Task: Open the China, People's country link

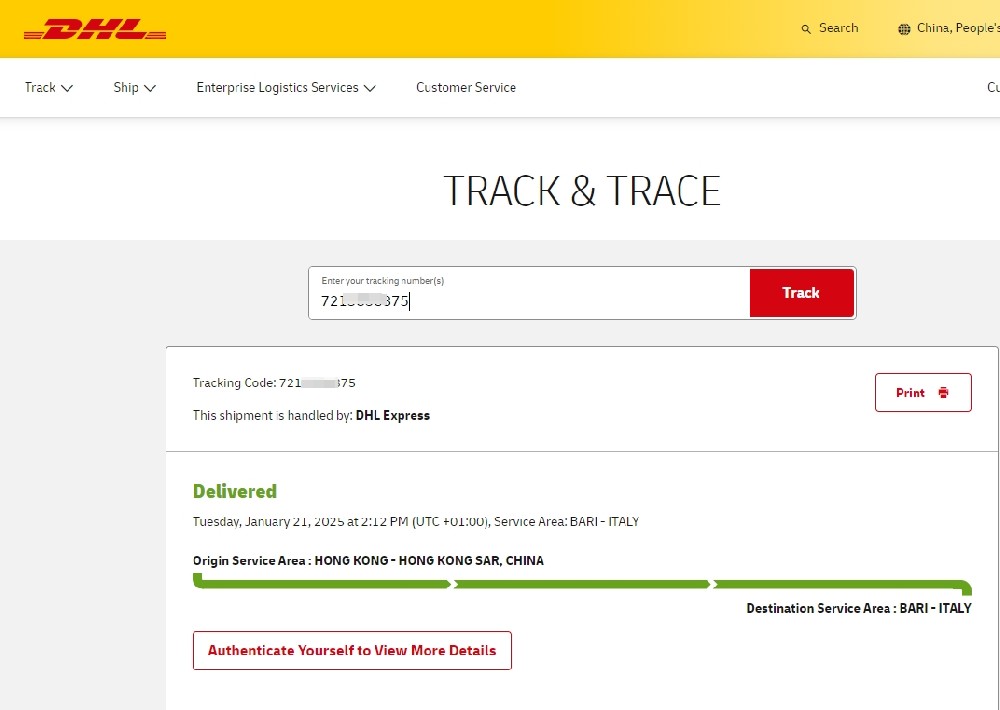Action: [x=957, y=28]
